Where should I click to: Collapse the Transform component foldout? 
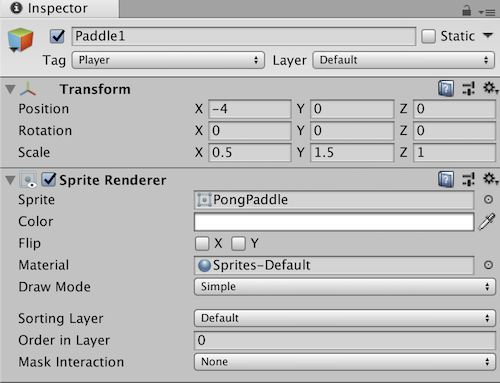tap(10, 89)
